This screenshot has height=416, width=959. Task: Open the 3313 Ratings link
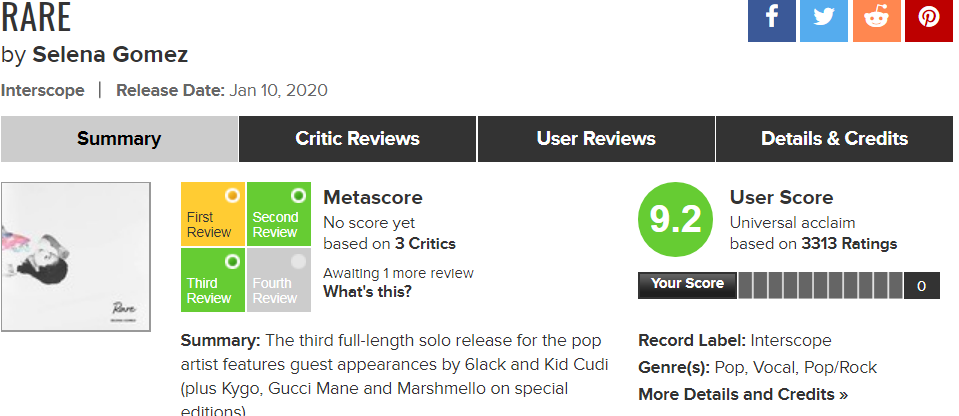(x=849, y=243)
